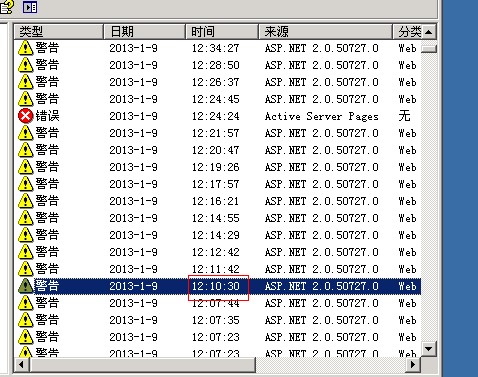Select warning icon in 12:14:55 row
Viewport: 478px width, 377px height.
tap(25, 218)
